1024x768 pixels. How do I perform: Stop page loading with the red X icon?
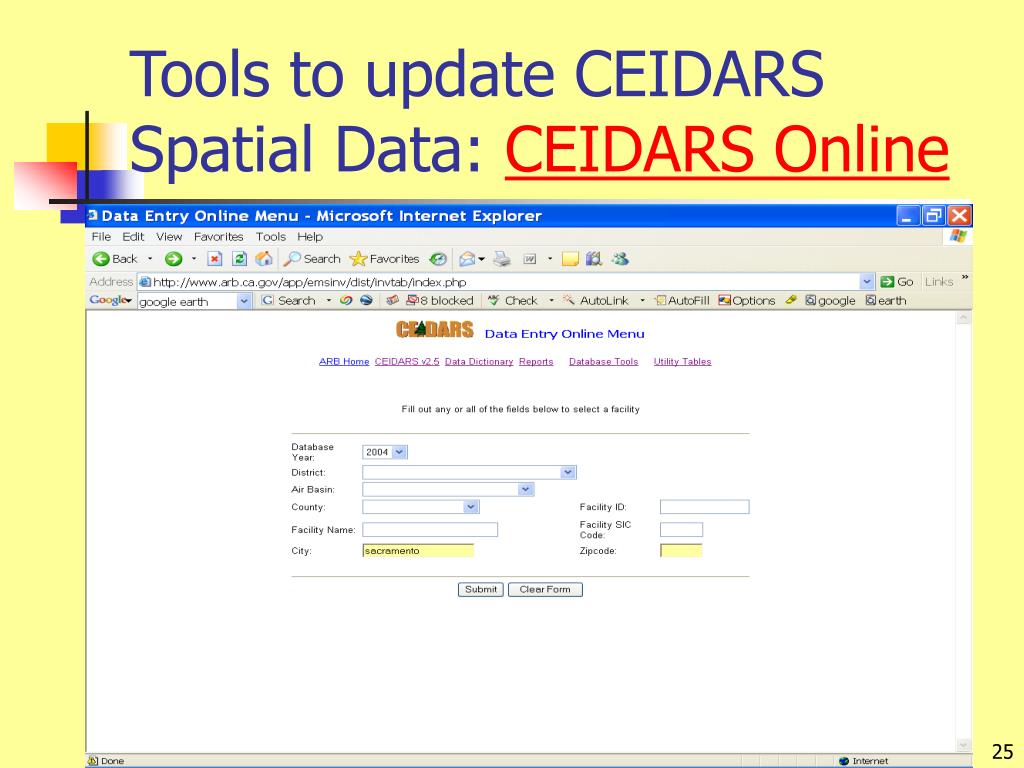click(x=214, y=259)
